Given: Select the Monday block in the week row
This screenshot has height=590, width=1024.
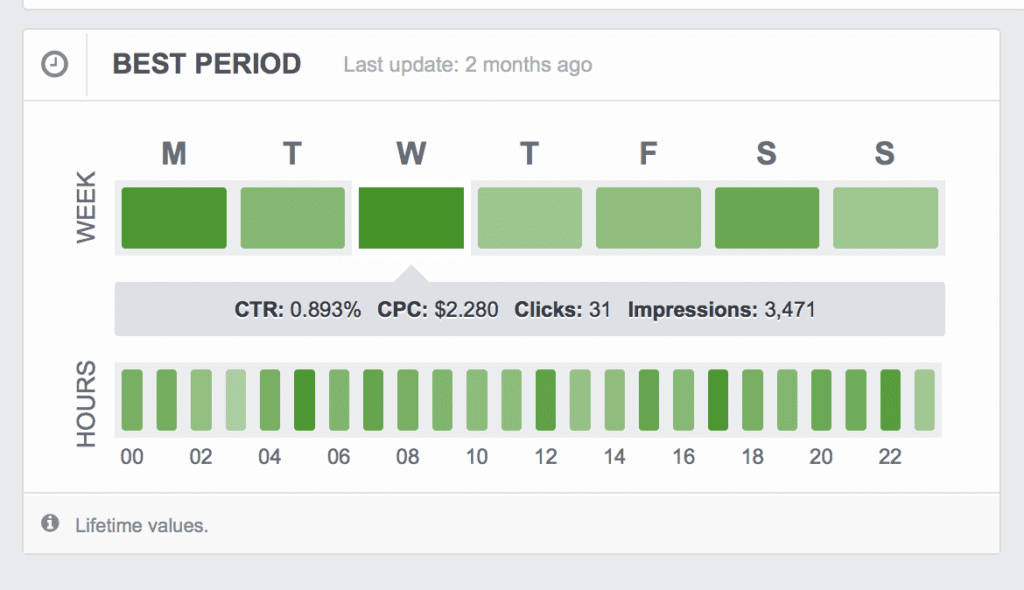Looking at the screenshot, I should [x=174, y=218].
